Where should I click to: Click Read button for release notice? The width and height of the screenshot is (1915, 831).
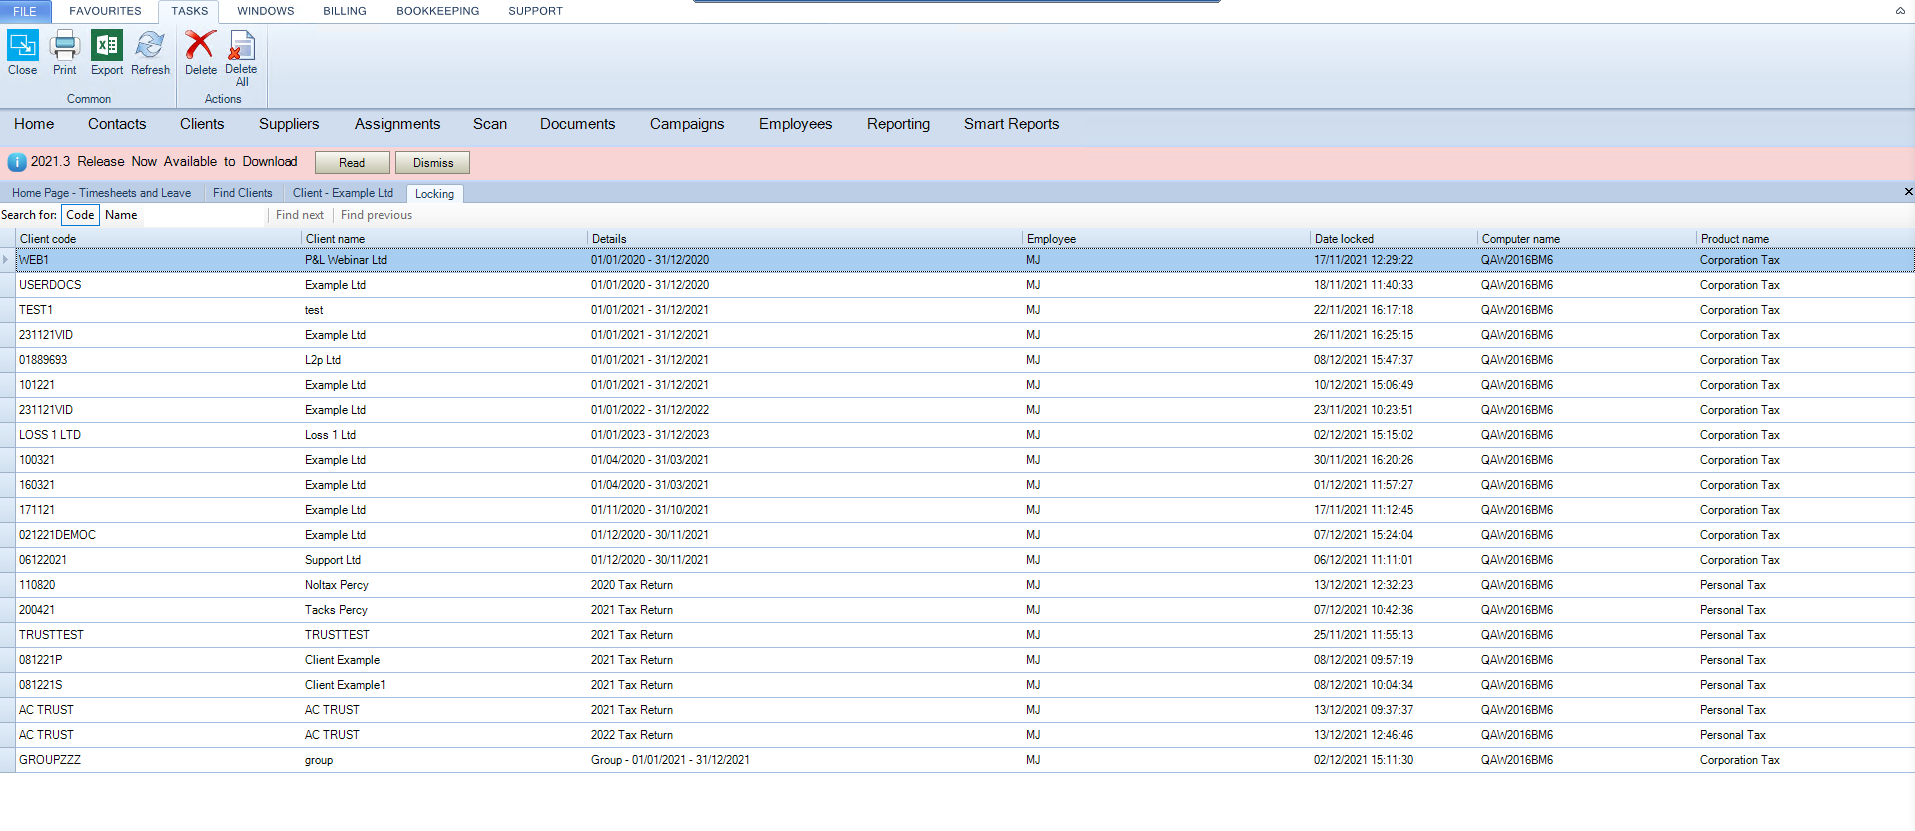352,163
